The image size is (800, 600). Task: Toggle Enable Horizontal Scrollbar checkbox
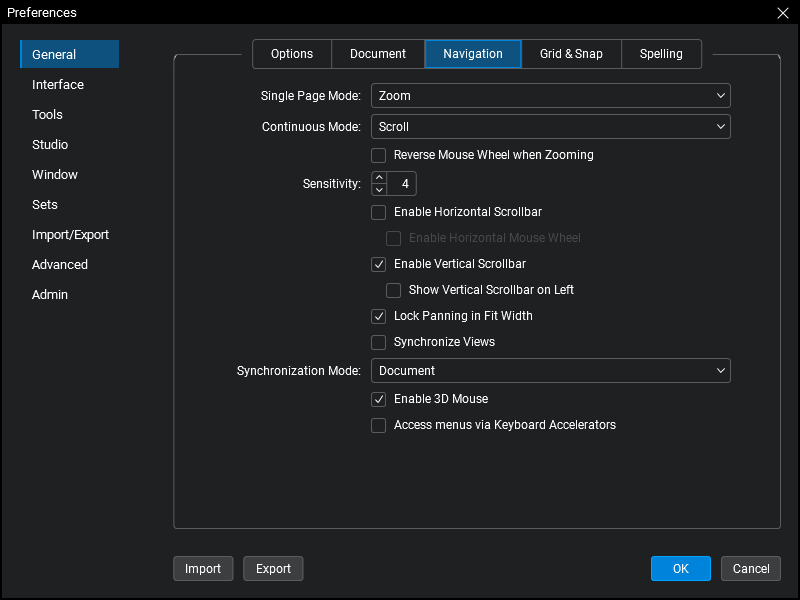point(379,212)
